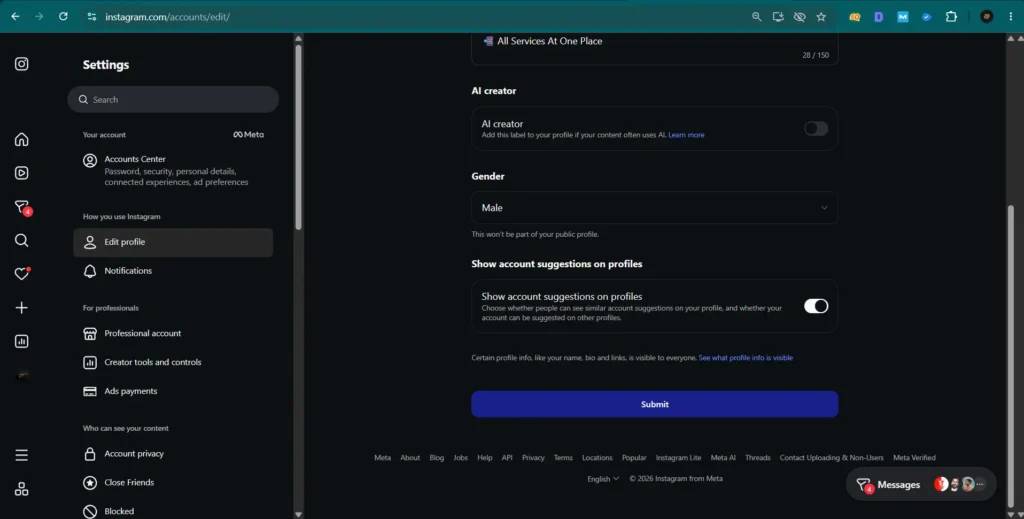Viewport: 1024px width, 519px height.
Task: Click orange extension icon in toolbar
Action: point(855,17)
